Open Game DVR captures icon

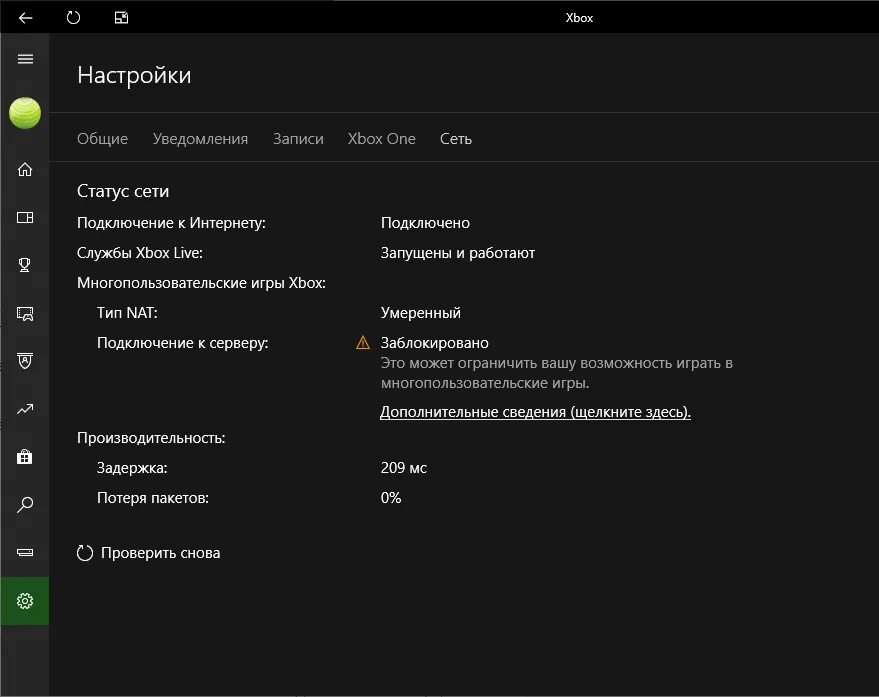point(25,313)
